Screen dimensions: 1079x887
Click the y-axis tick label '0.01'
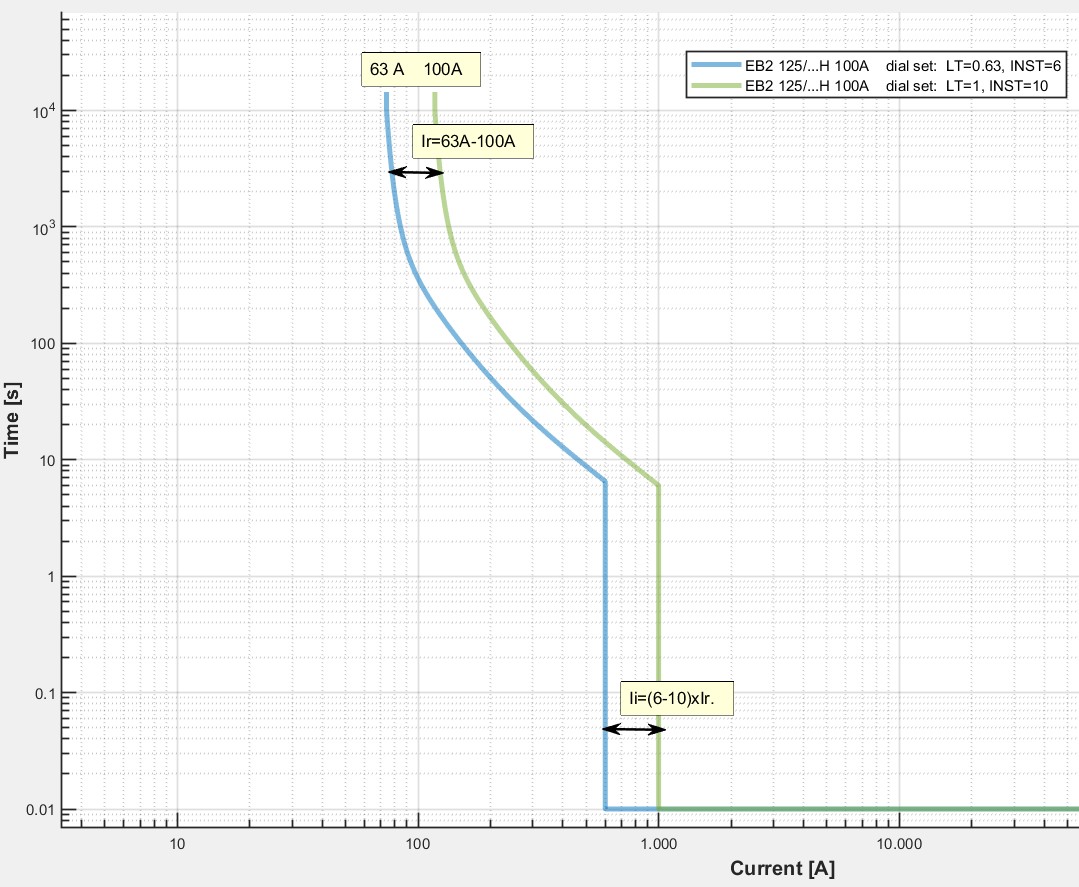pos(39,809)
